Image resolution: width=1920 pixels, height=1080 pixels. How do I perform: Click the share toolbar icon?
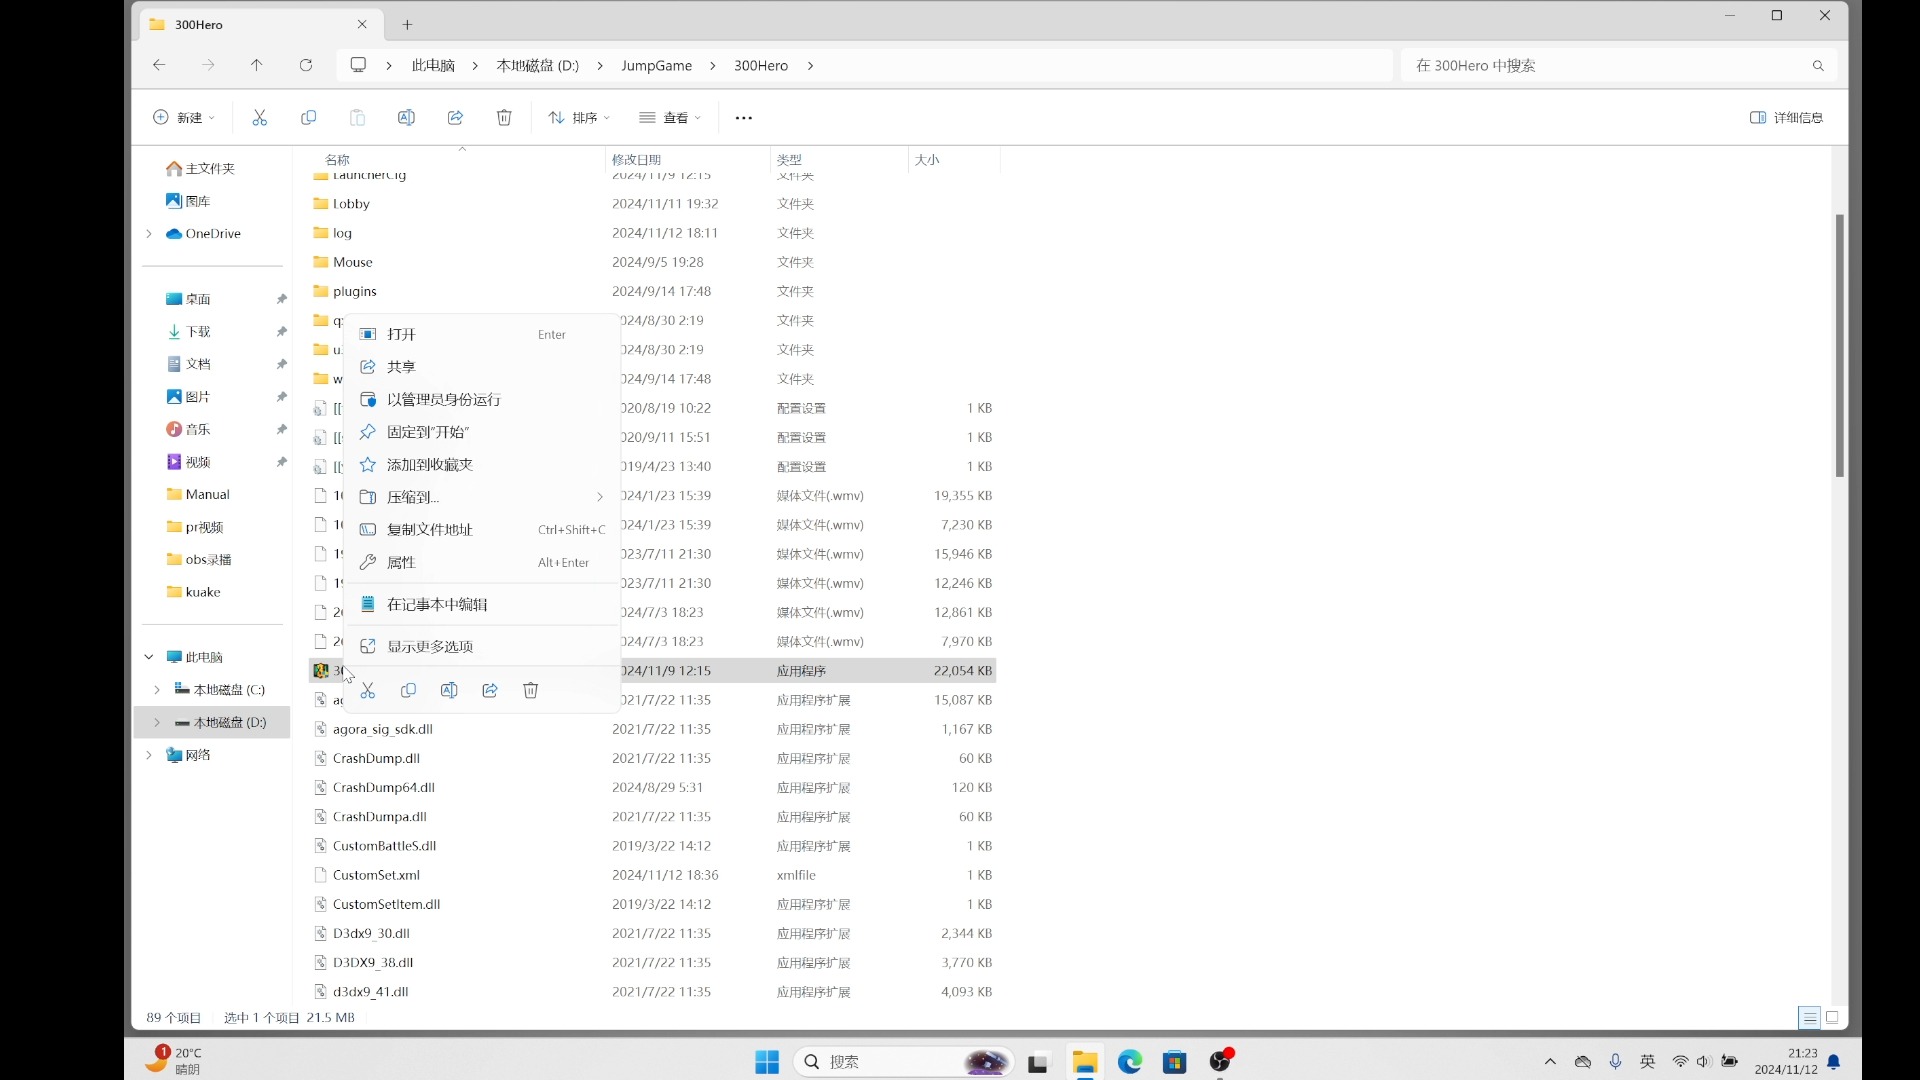pyautogui.click(x=455, y=117)
